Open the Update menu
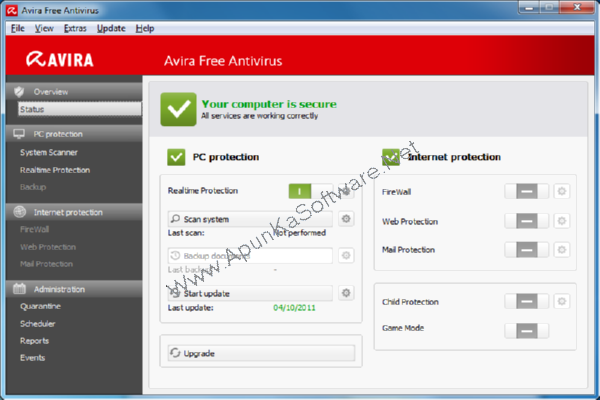Viewport: 600px width, 400px height. tap(111, 28)
